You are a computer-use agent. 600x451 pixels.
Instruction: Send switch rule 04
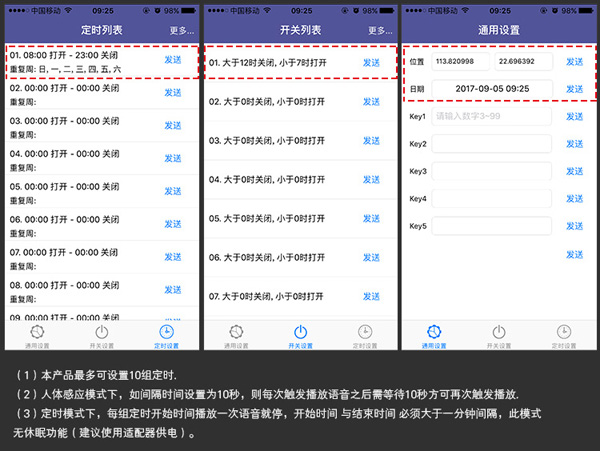click(x=371, y=179)
